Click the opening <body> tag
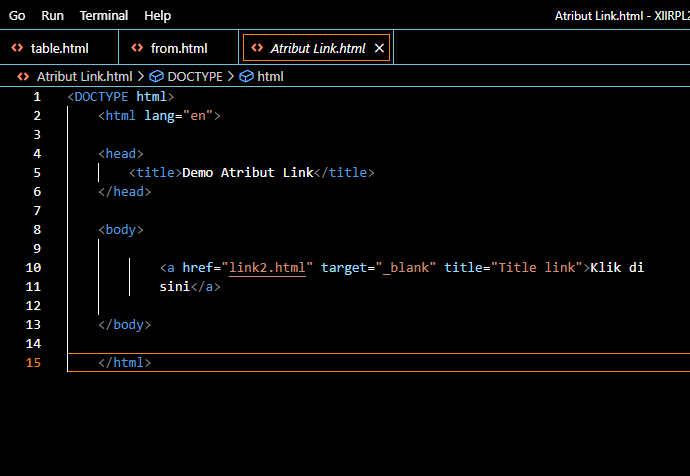The image size is (690, 476). click(121, 230)
